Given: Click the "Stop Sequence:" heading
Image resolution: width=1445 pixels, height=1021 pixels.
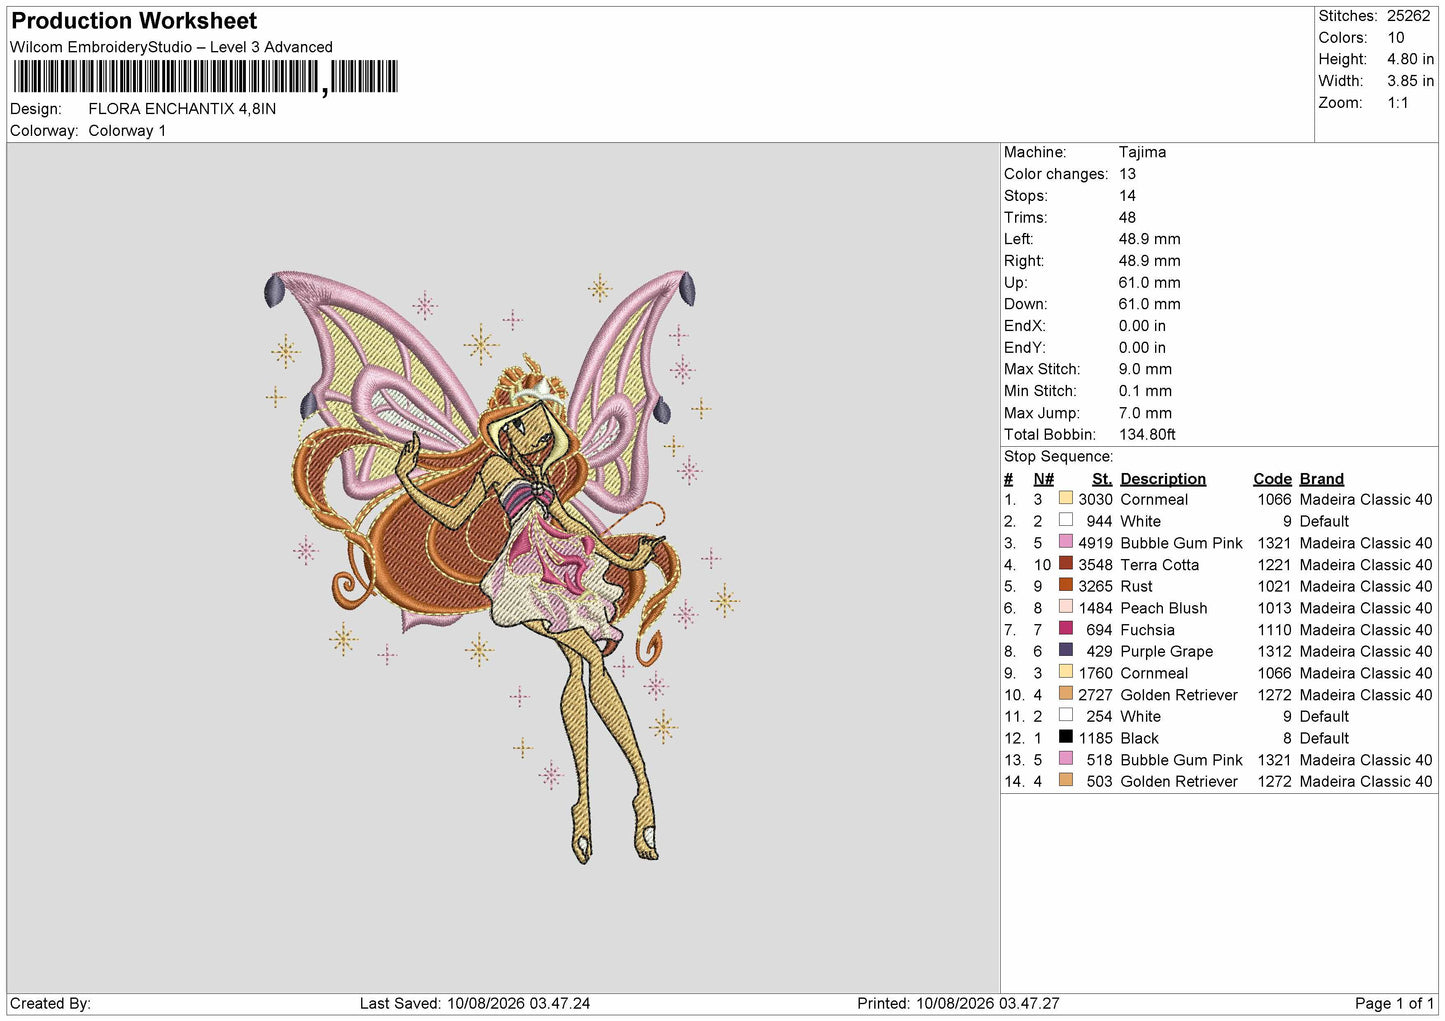Looking at the screenshot, I should (1058, 457).
